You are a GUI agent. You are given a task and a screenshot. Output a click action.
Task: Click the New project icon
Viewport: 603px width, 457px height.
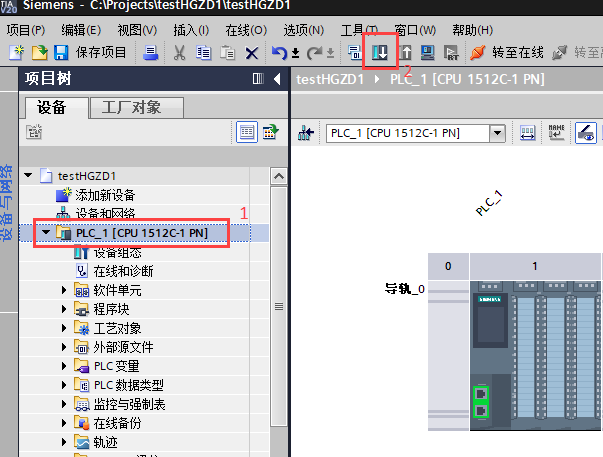click(x=16, y=52)
